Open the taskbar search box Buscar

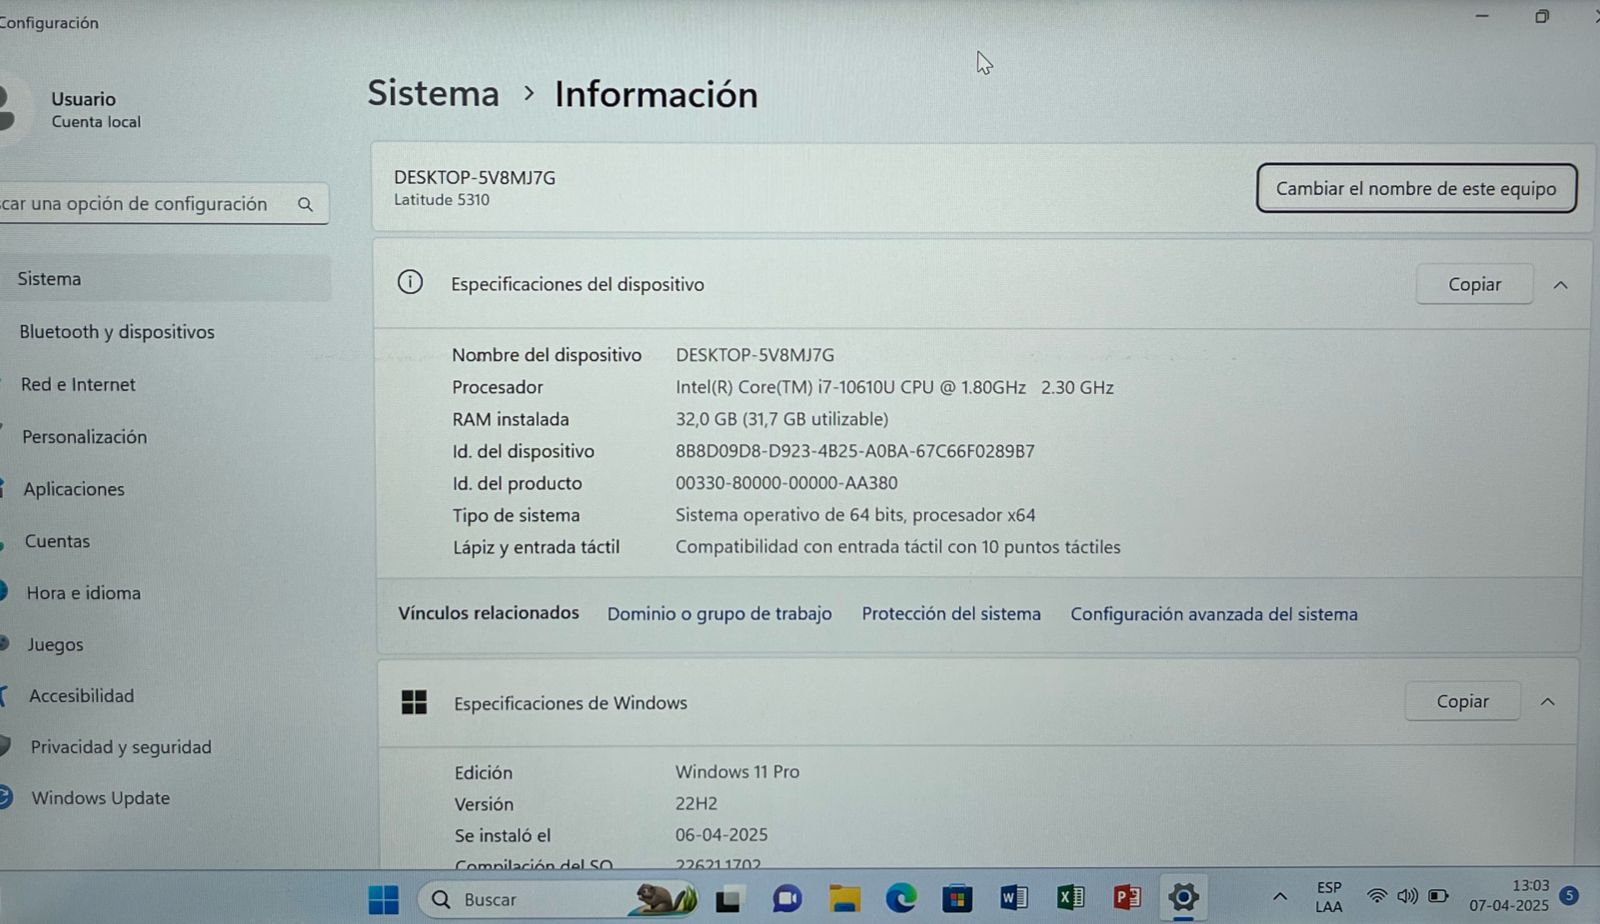pos(557,899)
